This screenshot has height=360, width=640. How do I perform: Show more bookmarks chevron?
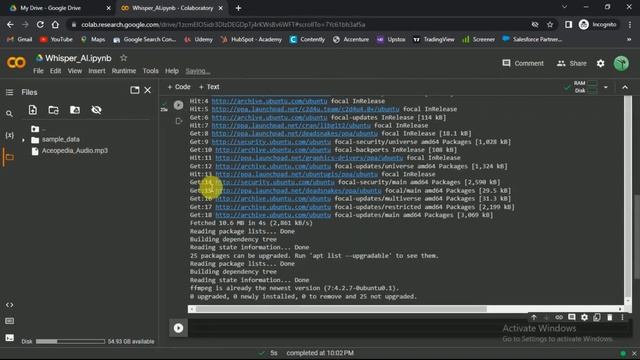click(x=629, y=39)
